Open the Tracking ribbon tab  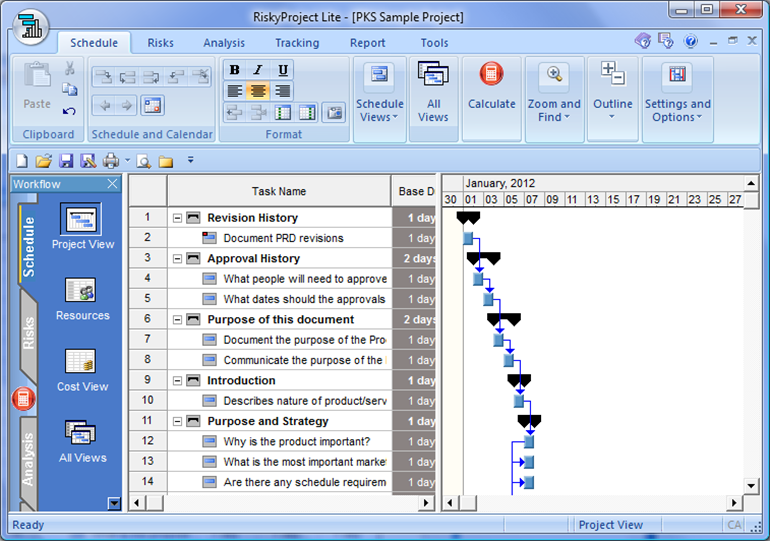click(297, 43)
